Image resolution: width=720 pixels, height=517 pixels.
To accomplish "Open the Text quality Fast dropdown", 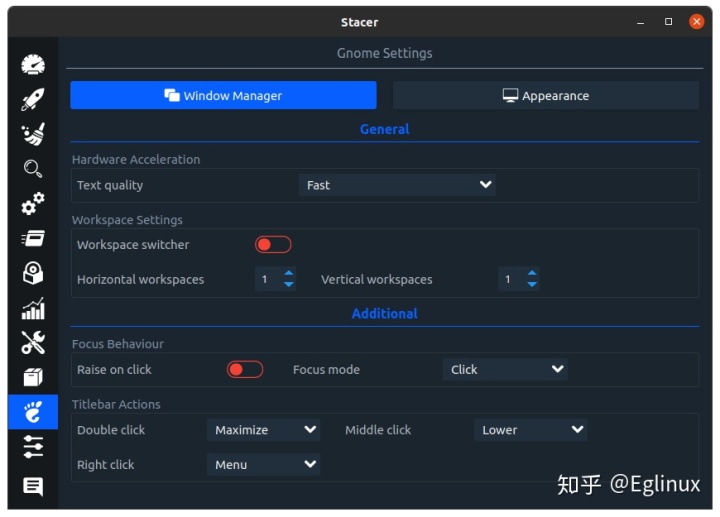I will 397,185.
